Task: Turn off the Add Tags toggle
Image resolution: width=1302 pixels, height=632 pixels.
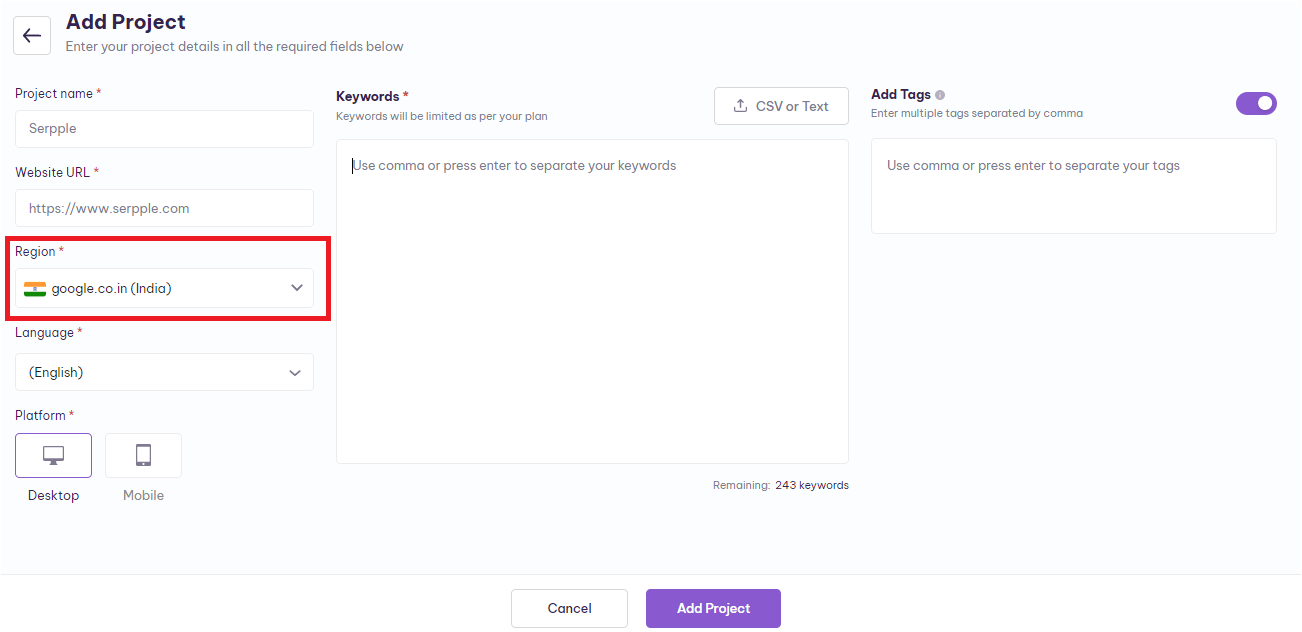Action: tap(1256, 103)
